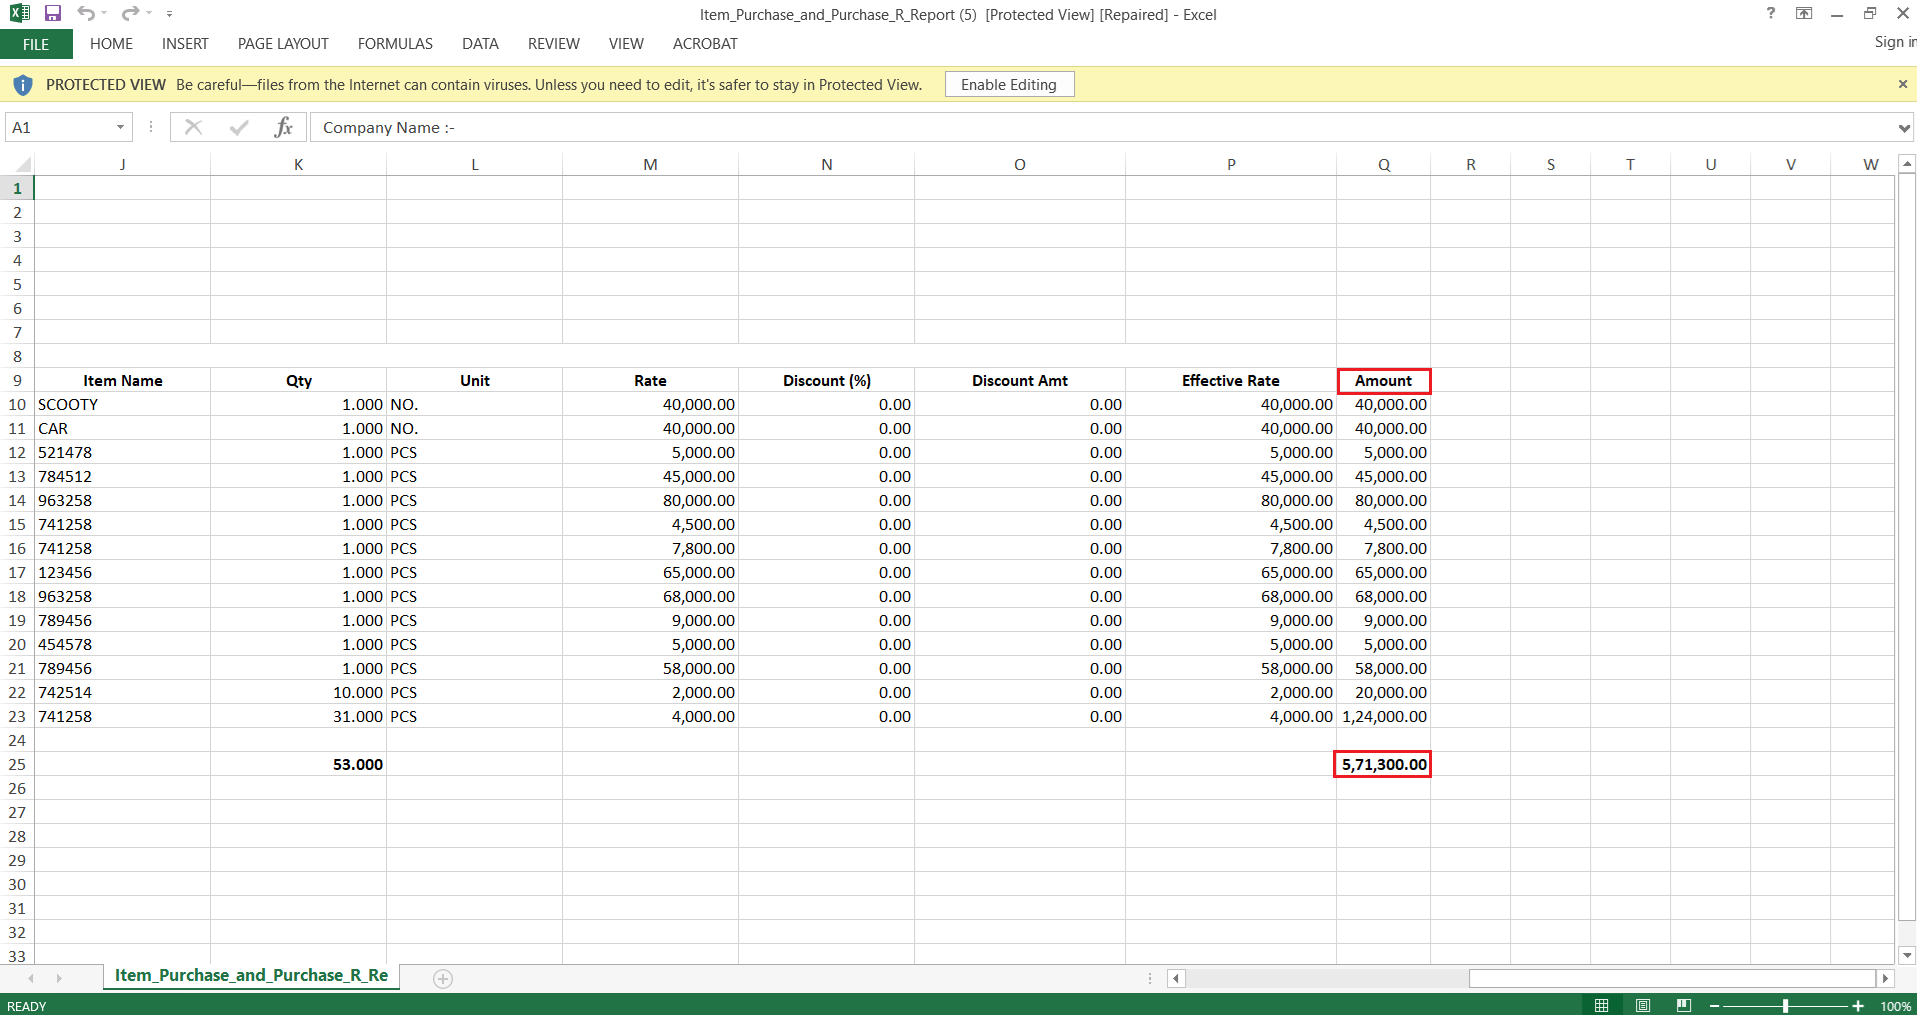Viewport: 1917px width, 1015px height.
Task: Click the Sign in link
Action: tap(1895, 42)
